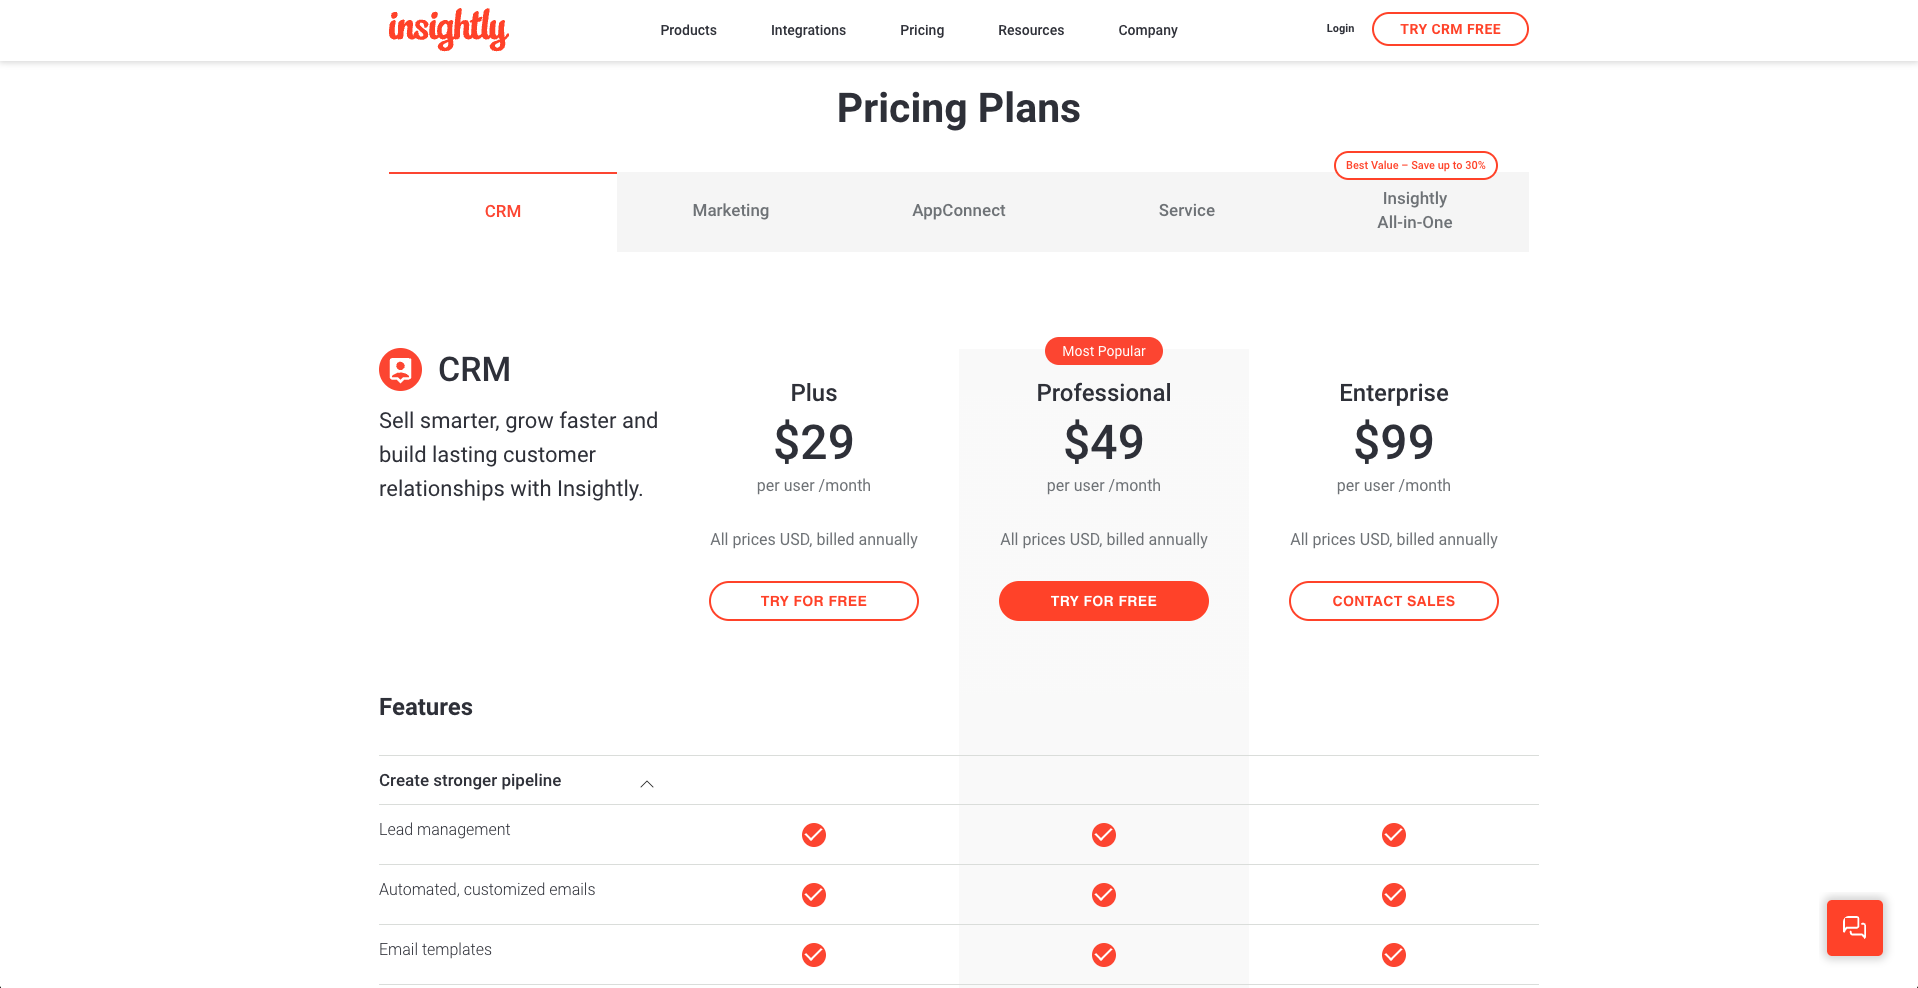Collapse the Create stronger pipeline section
Viewport: 1918px width, 988px height.
click(647, 783)
